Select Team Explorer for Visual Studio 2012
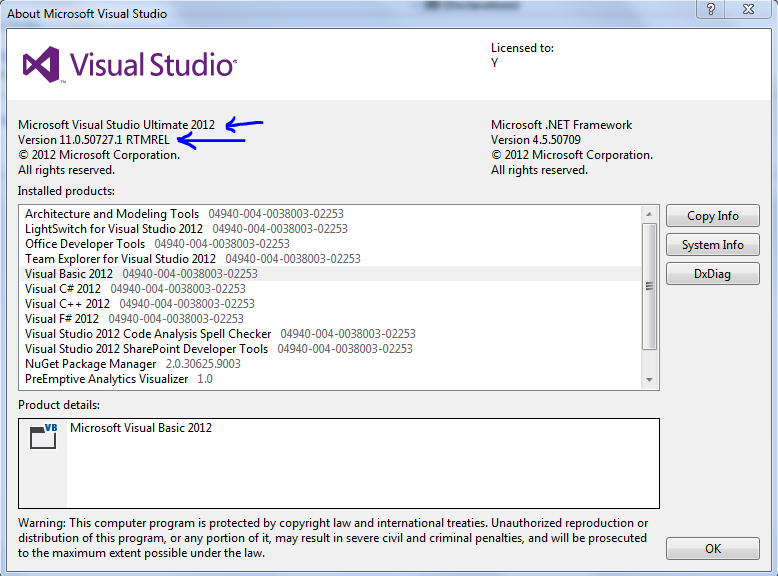Viewport: 778px width, 576px height. (332, 258)
